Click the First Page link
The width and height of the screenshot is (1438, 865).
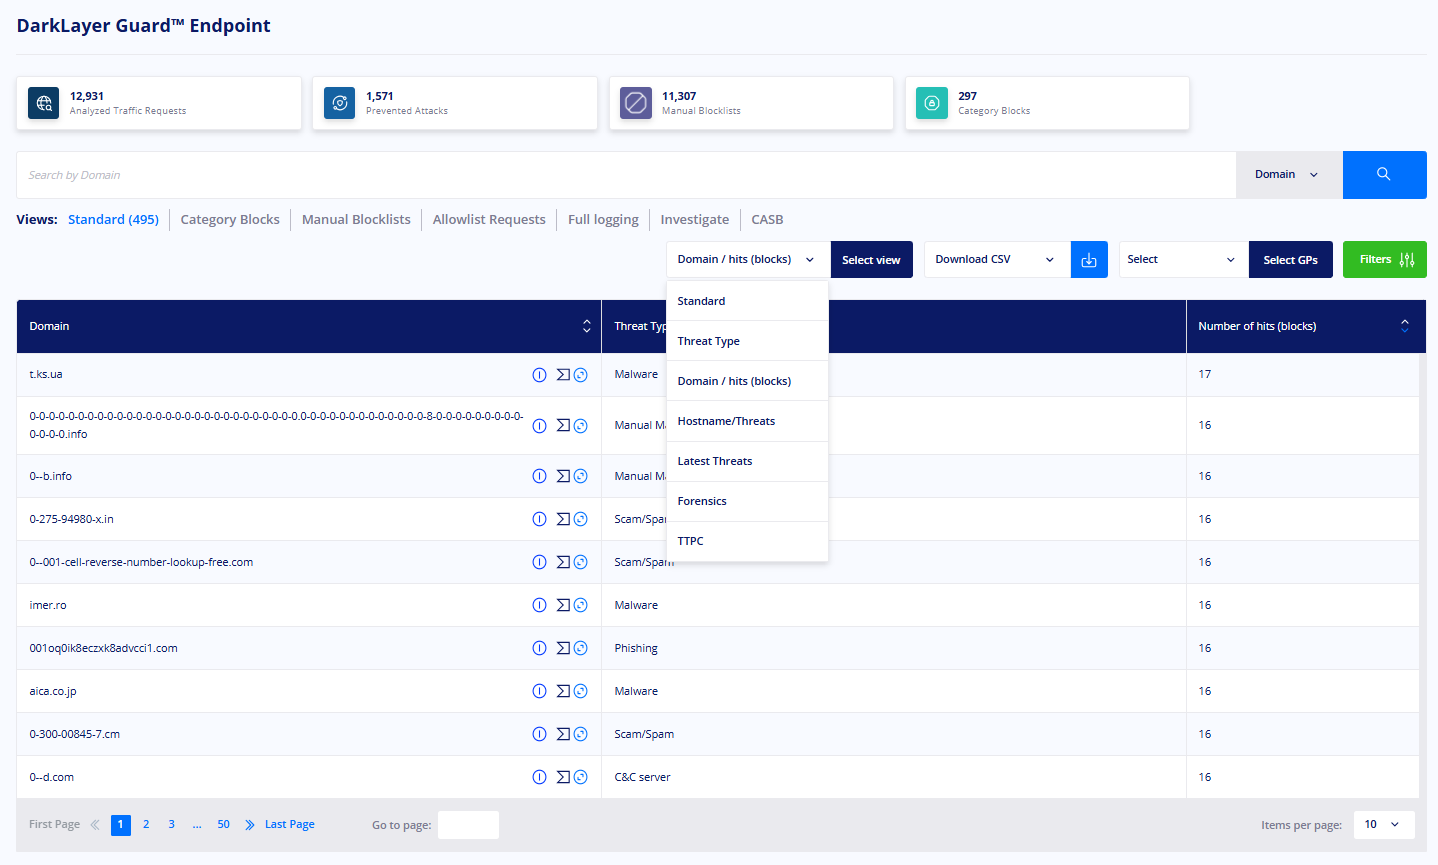54,825
